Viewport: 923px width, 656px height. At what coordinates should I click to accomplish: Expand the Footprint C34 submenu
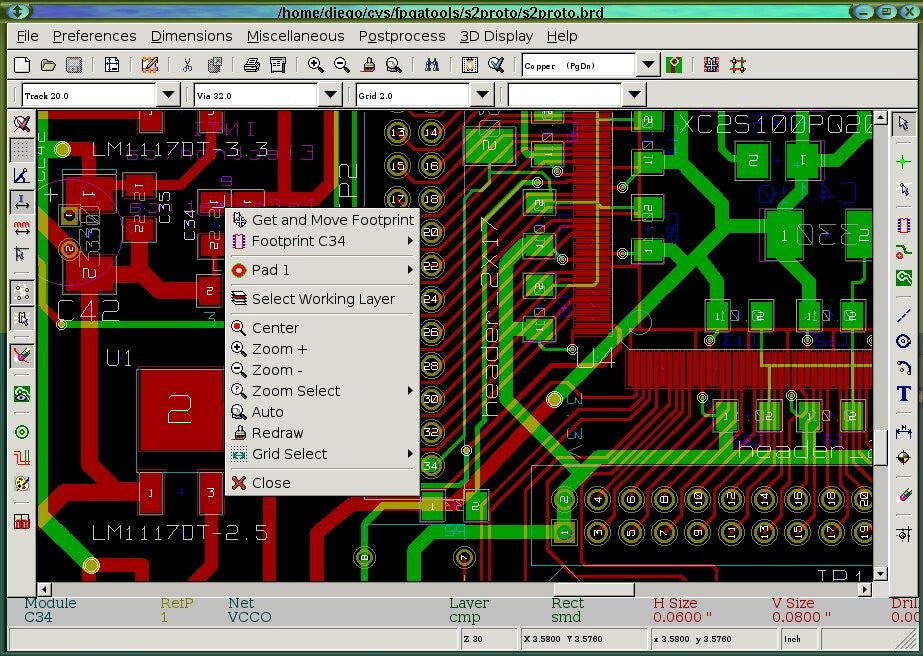[x=323, y=241]
